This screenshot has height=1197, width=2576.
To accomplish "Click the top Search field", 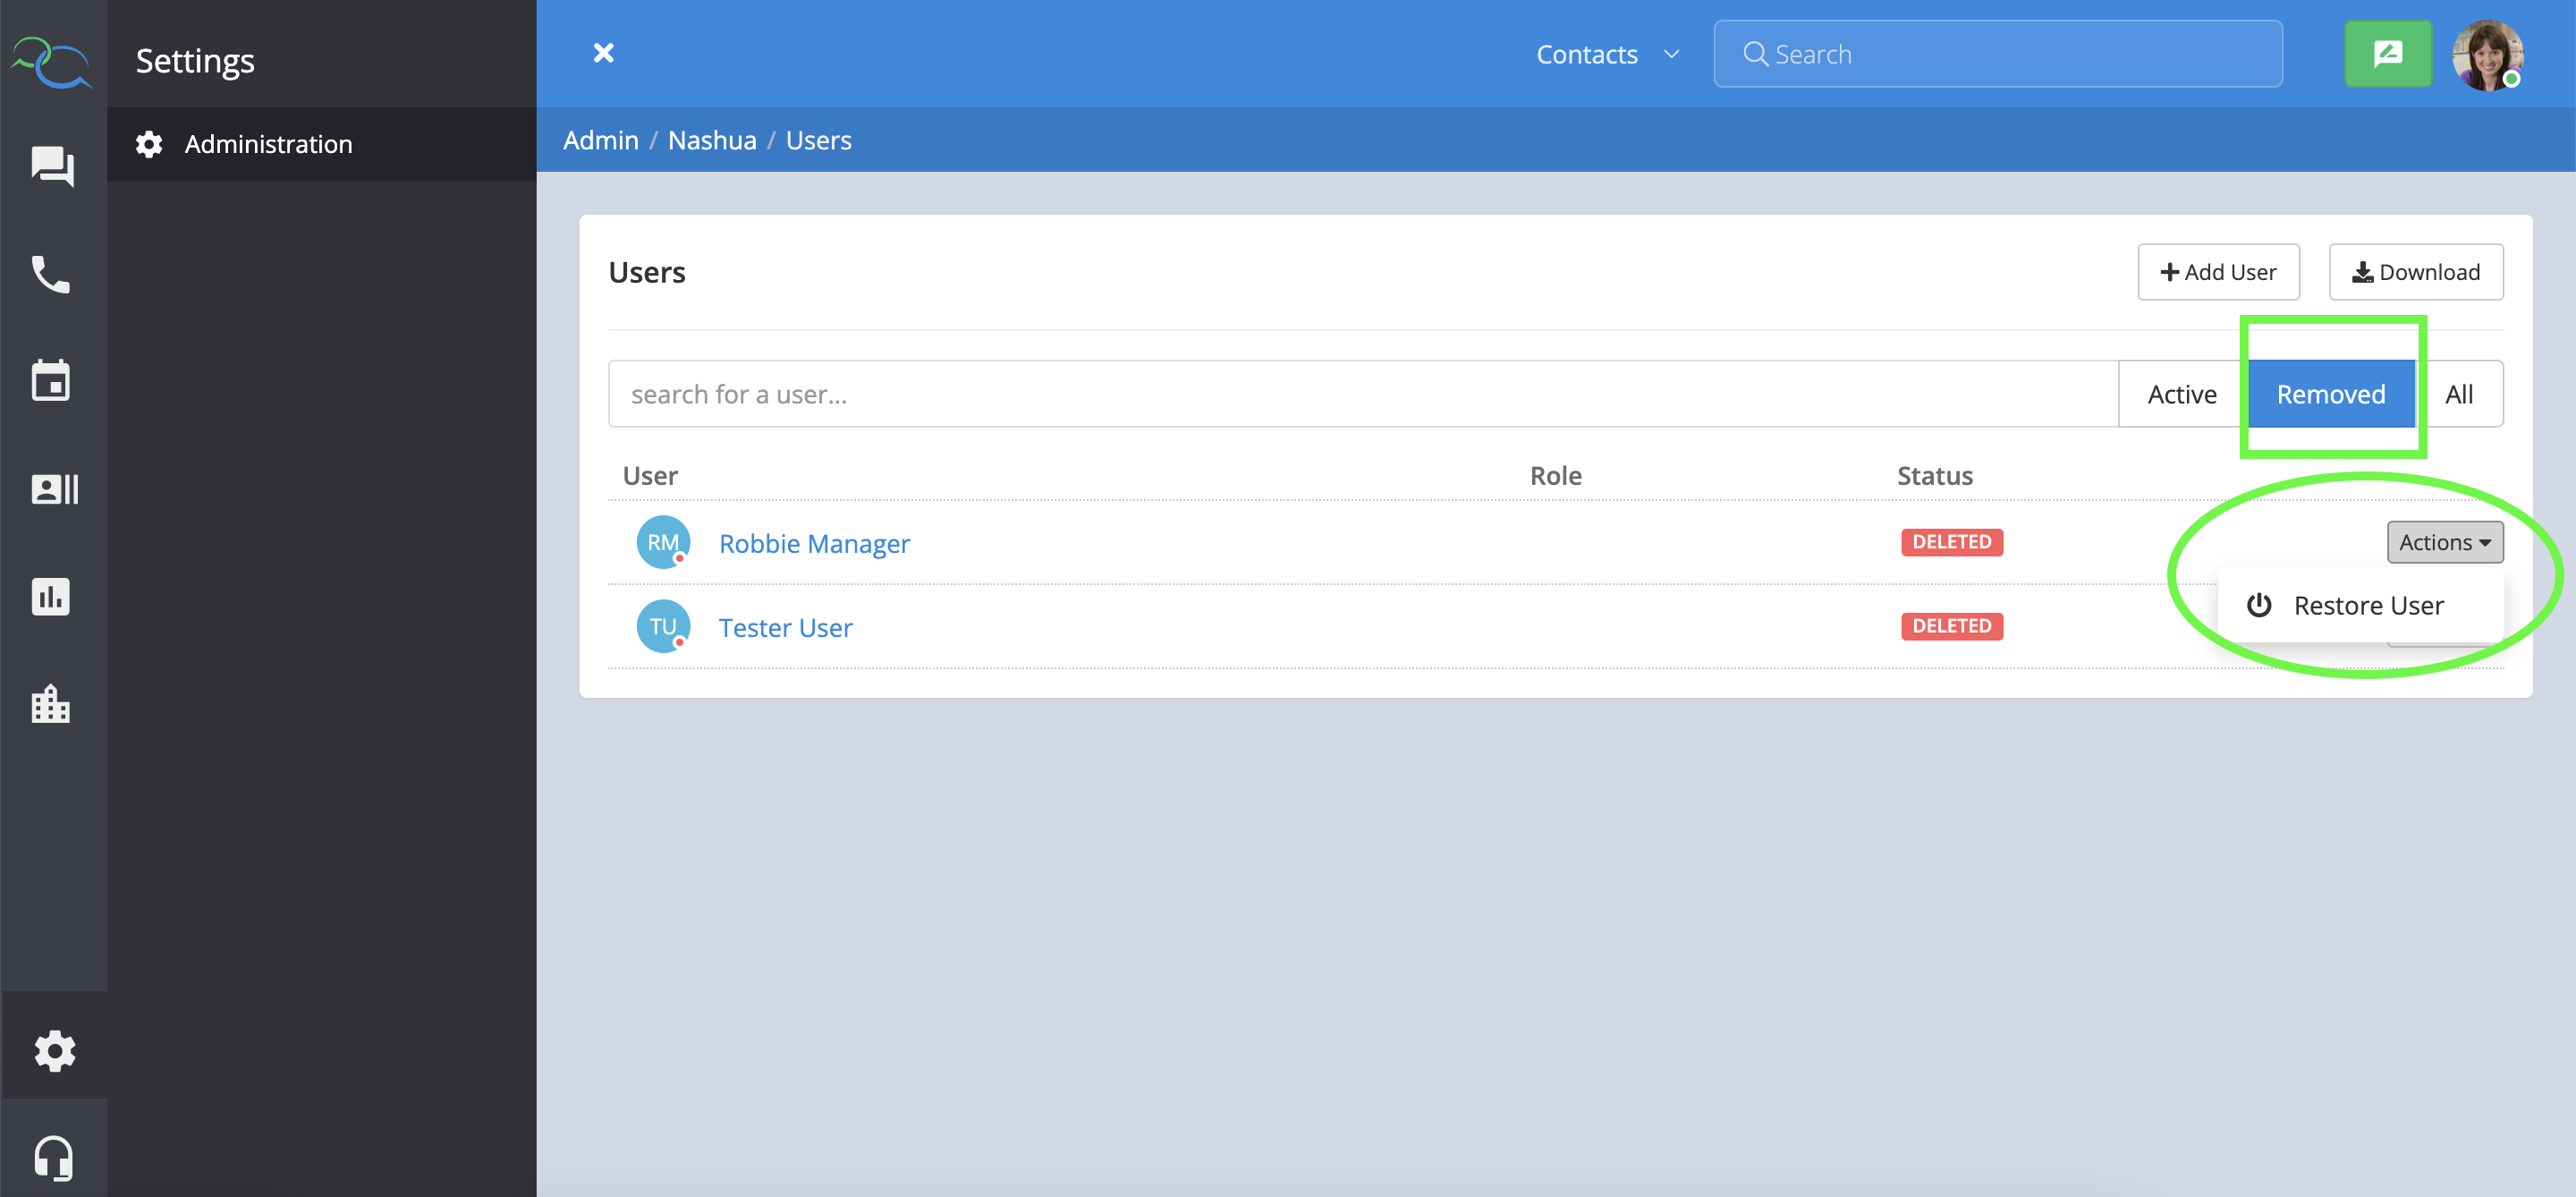I will 1998,54.
